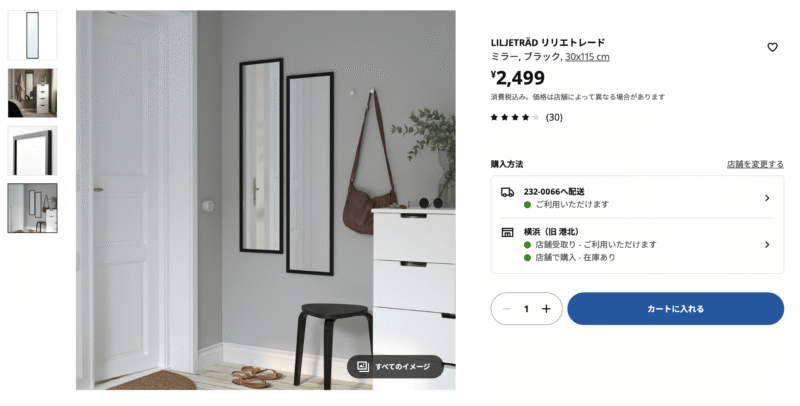Decrease quantity with the minus icon
The width and height of the screenshot is (800, 406).
pos(507,309)
